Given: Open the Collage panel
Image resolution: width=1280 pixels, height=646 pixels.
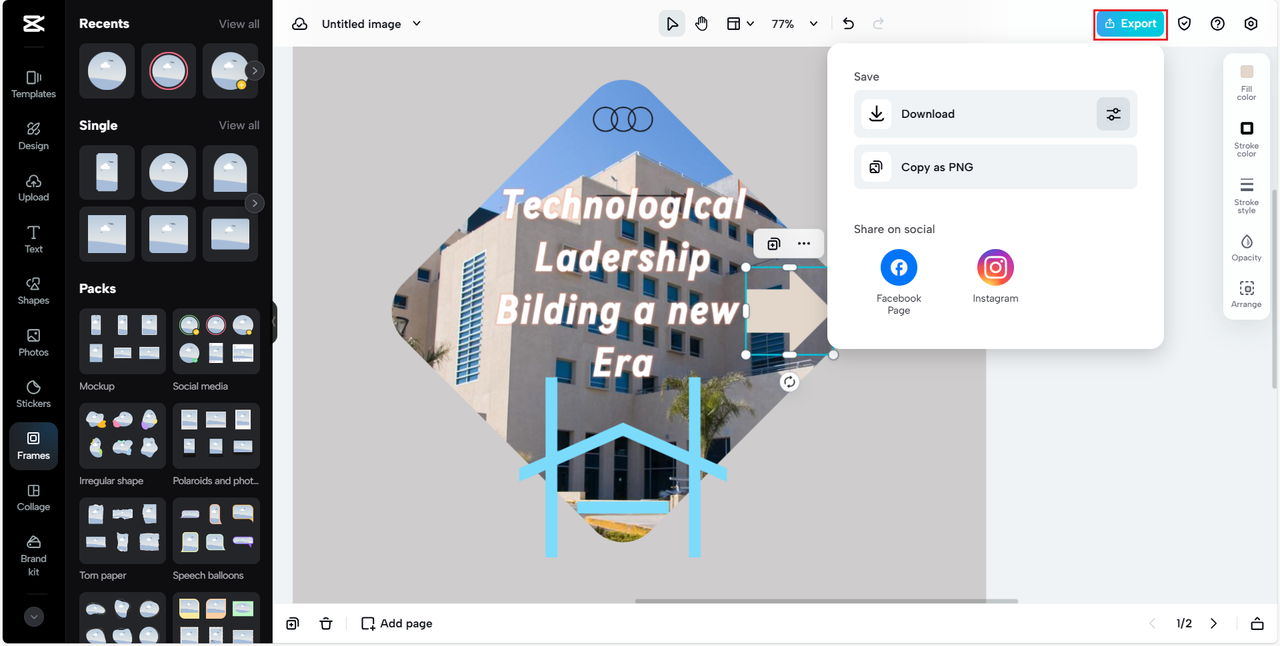Looking at the screenshot, I should click(33, 498).
